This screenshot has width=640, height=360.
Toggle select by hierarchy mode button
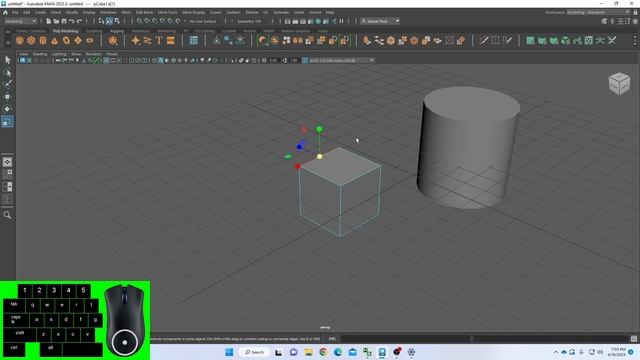101,21
